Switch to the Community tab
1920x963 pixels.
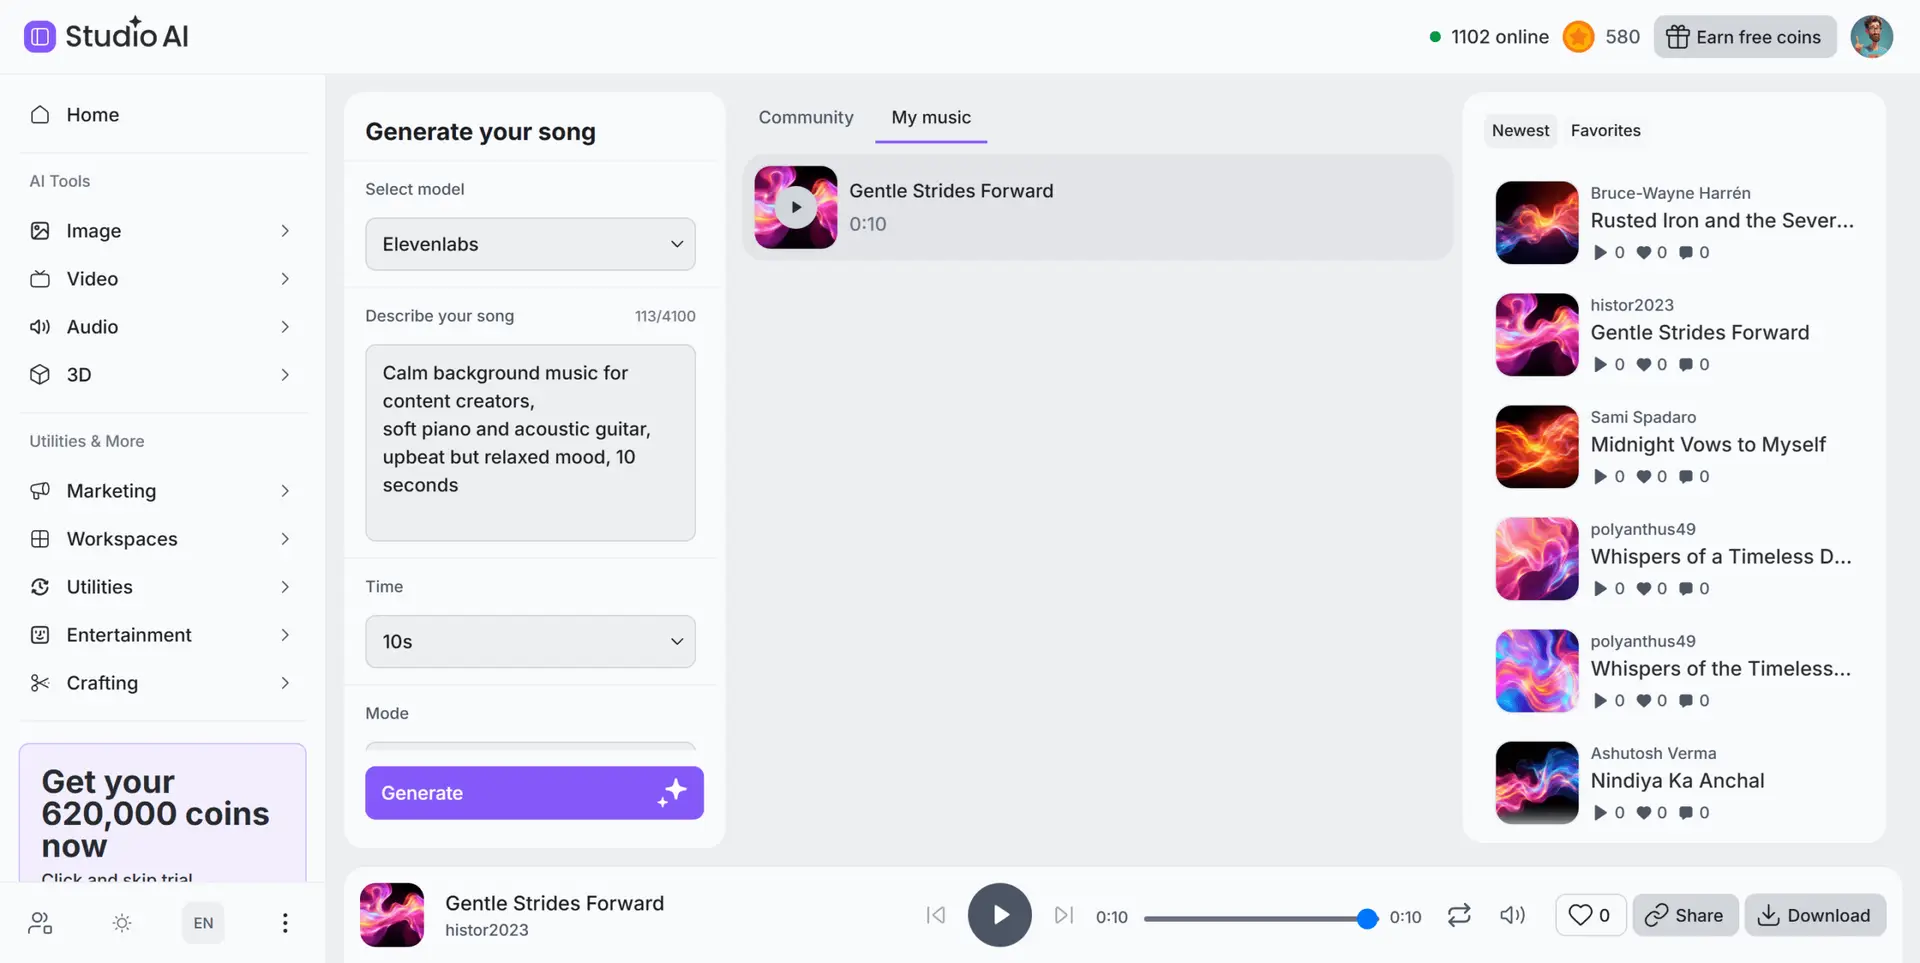(x=806, y=117)
